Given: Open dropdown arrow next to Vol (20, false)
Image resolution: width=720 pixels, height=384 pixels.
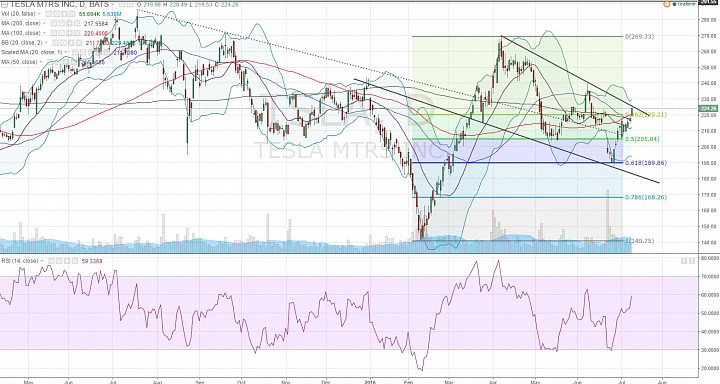Looking at the screenshot, I should pos(39,14).
